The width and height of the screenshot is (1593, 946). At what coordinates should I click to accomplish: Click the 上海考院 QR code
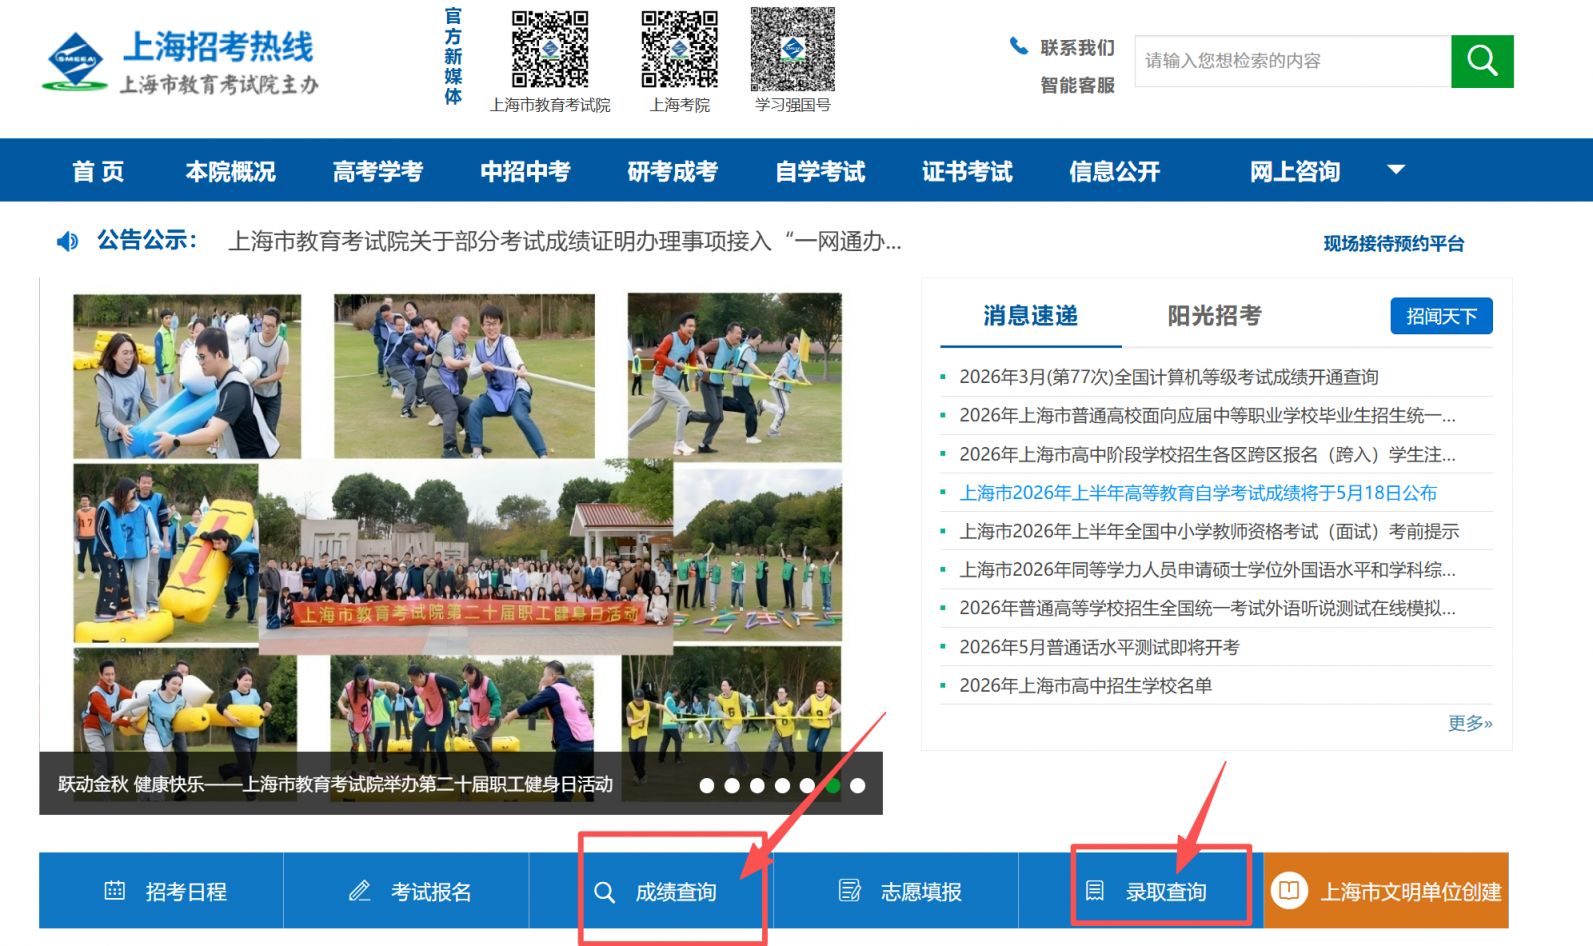[x=679, y=49]
